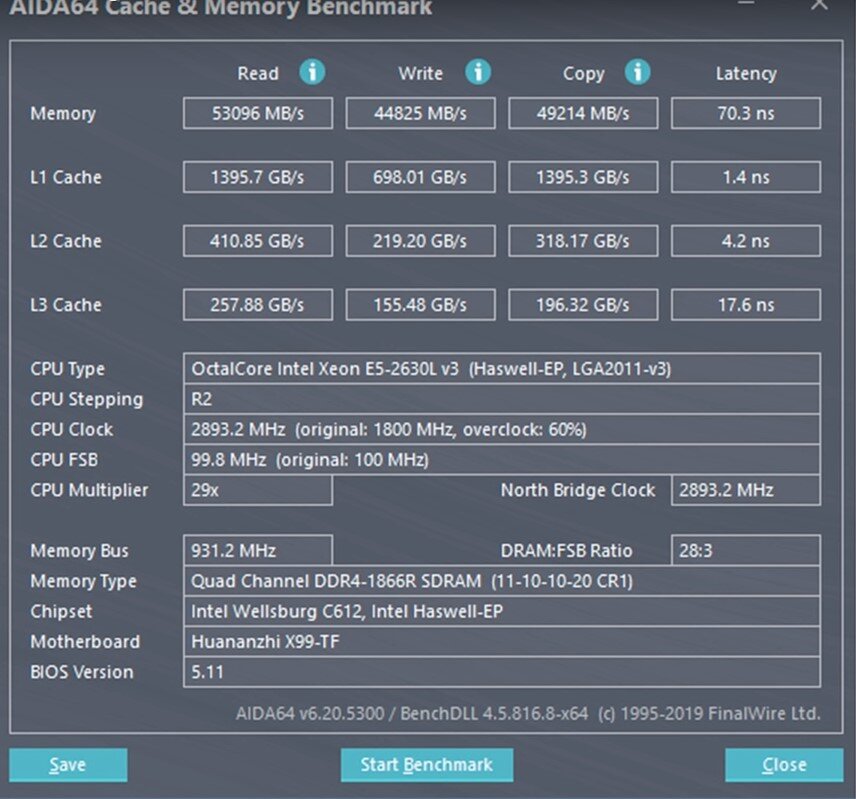Click North Bridge Clock value 2893.2 MHz
The image size is (856, 799).
pos(746,490)
